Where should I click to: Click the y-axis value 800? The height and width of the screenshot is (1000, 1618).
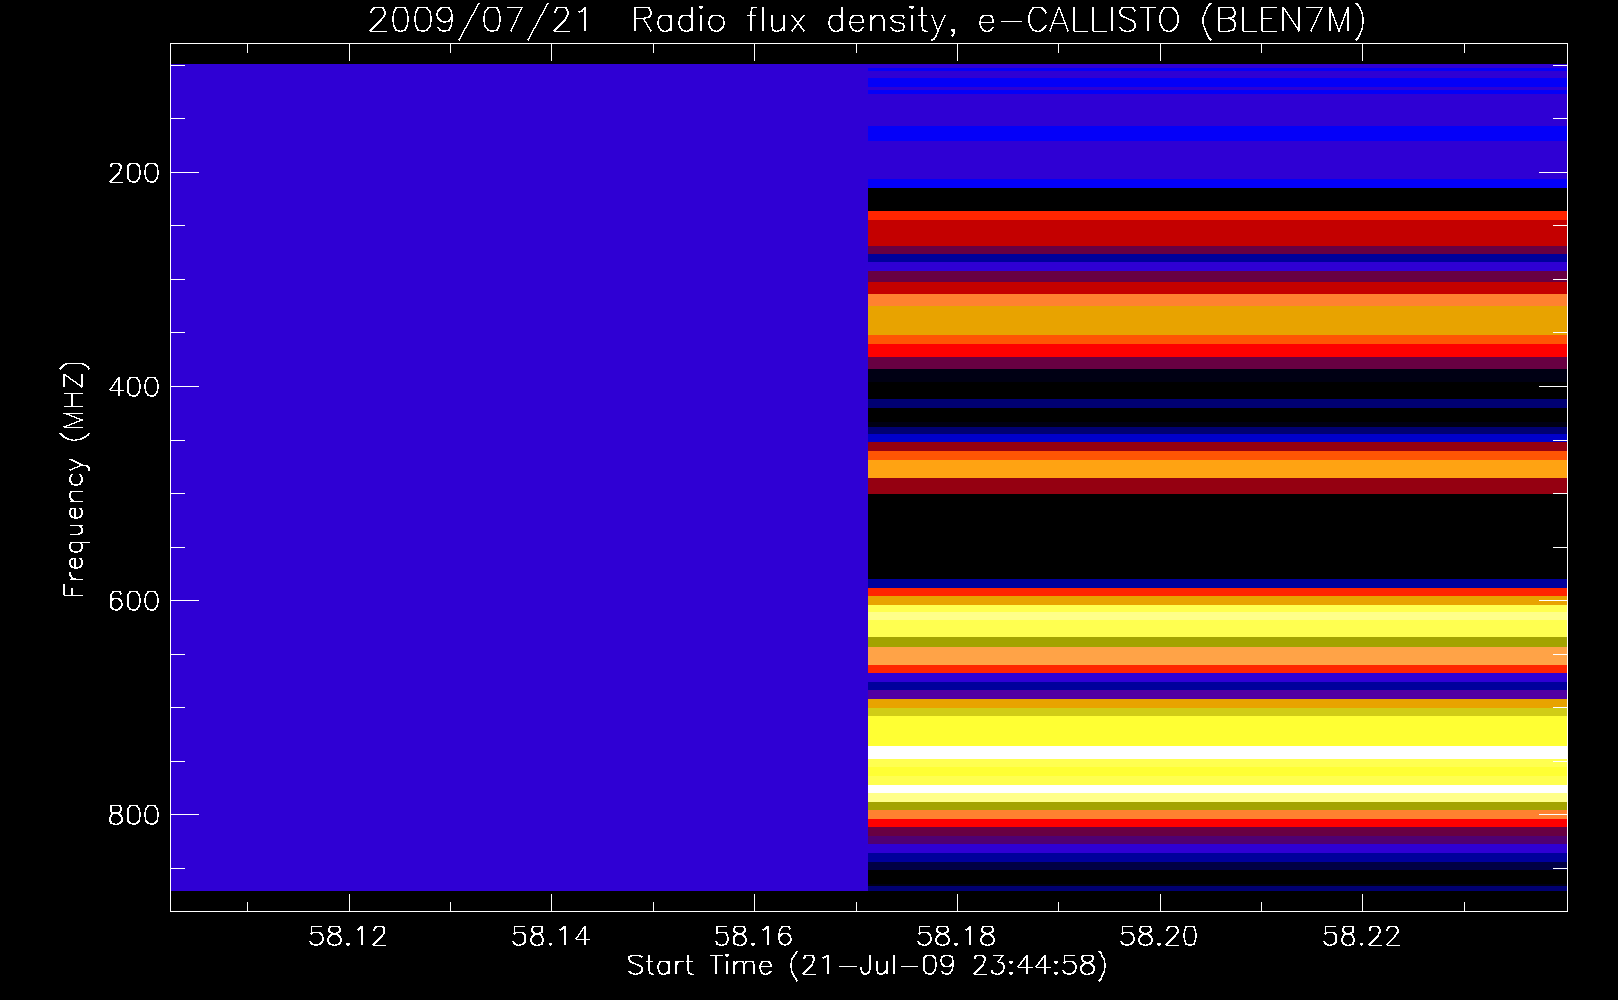coord(134,815)
